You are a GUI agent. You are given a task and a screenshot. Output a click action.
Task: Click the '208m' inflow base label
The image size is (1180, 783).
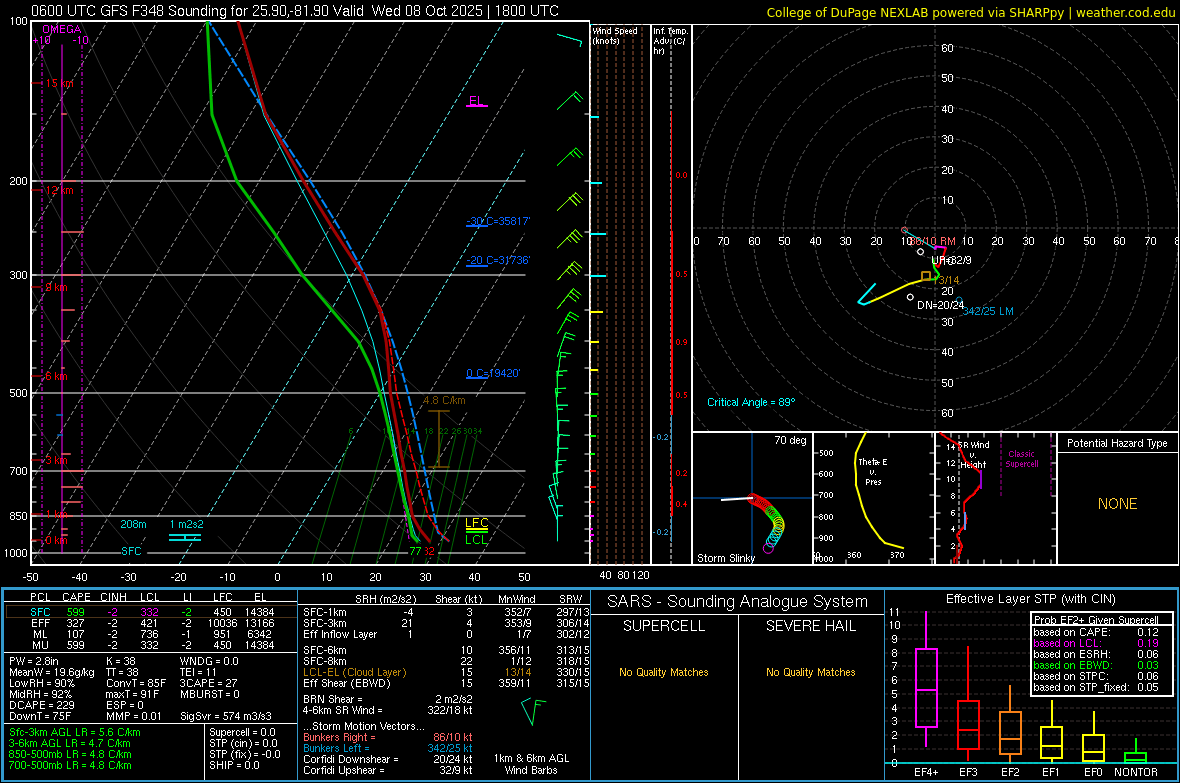[x=133, y=524]
